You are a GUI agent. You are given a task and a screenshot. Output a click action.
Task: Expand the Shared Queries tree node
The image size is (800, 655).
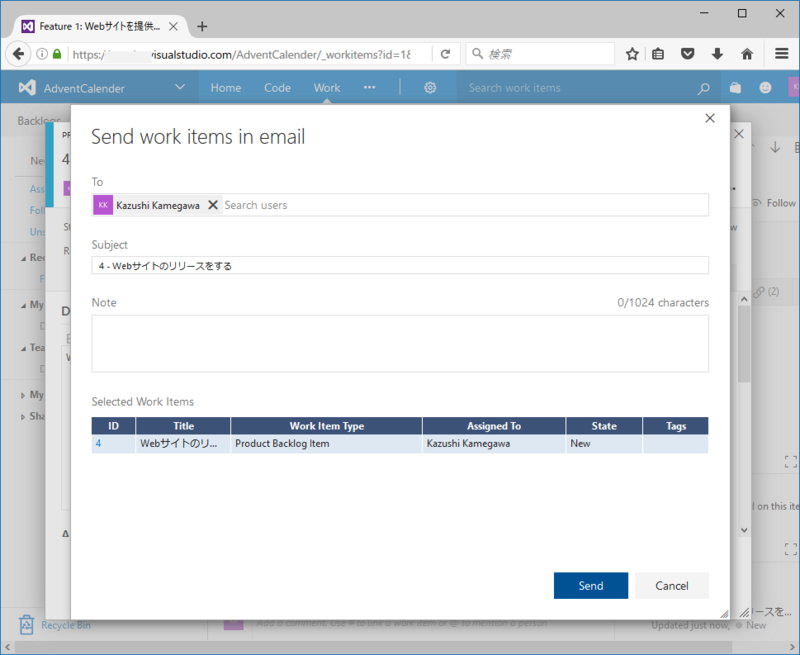(23, 417)
